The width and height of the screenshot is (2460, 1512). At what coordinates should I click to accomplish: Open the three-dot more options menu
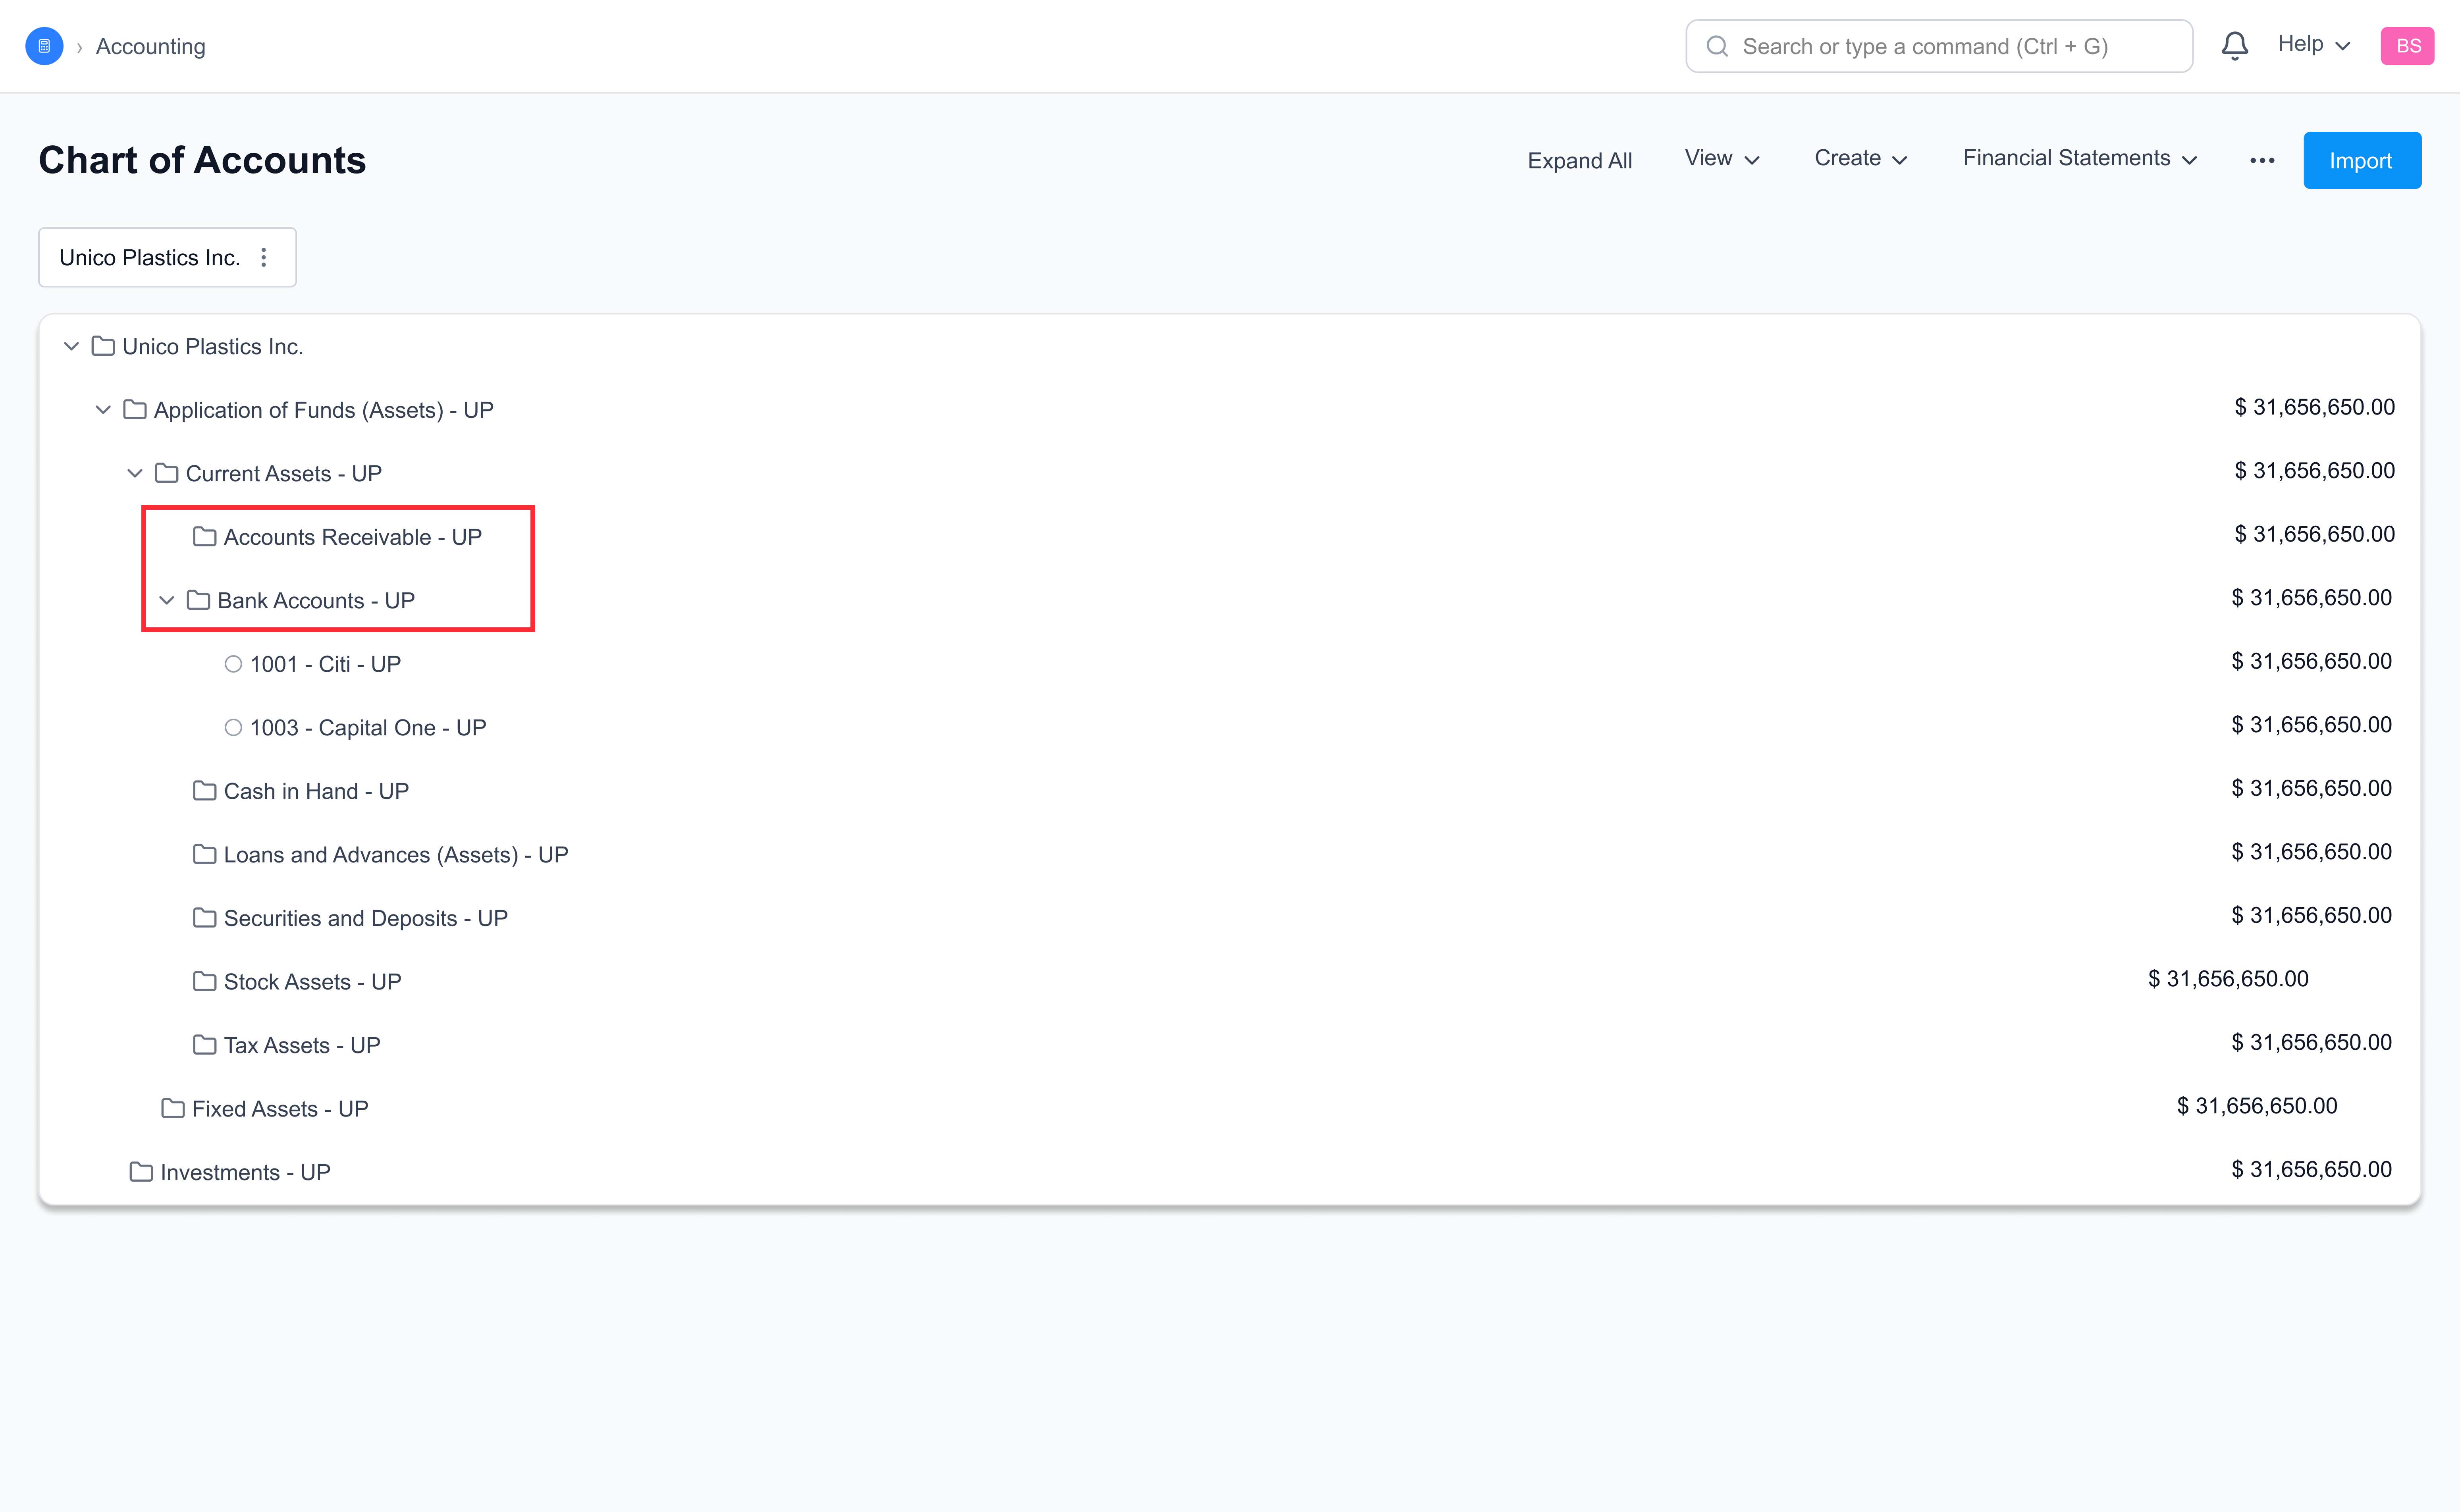pos(2262,160)
